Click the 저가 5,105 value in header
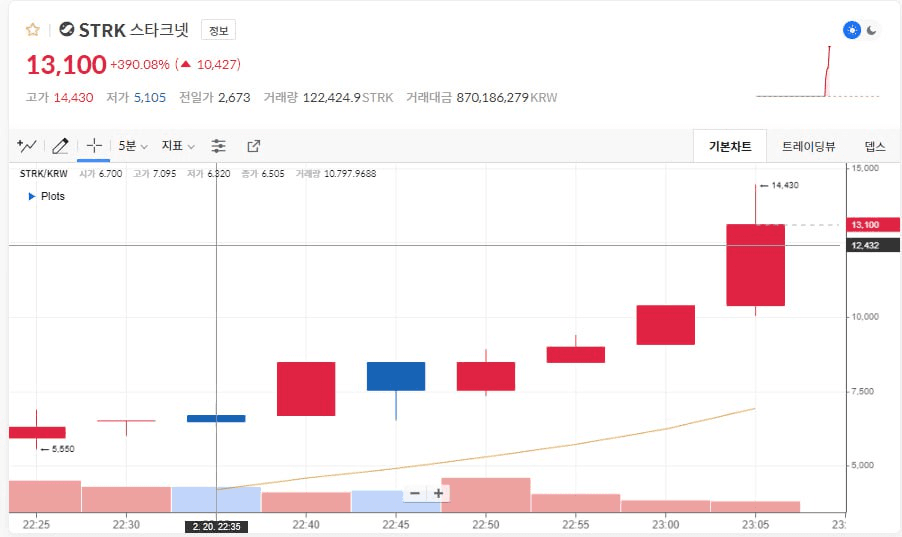Image resolution: width=902 pixels, height=537 pixels. [x=150, y=97]
